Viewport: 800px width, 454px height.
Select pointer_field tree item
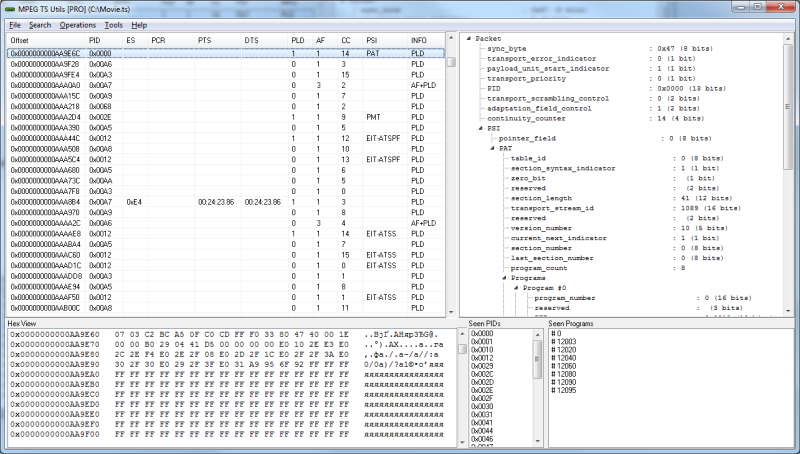tap(527, 138)
